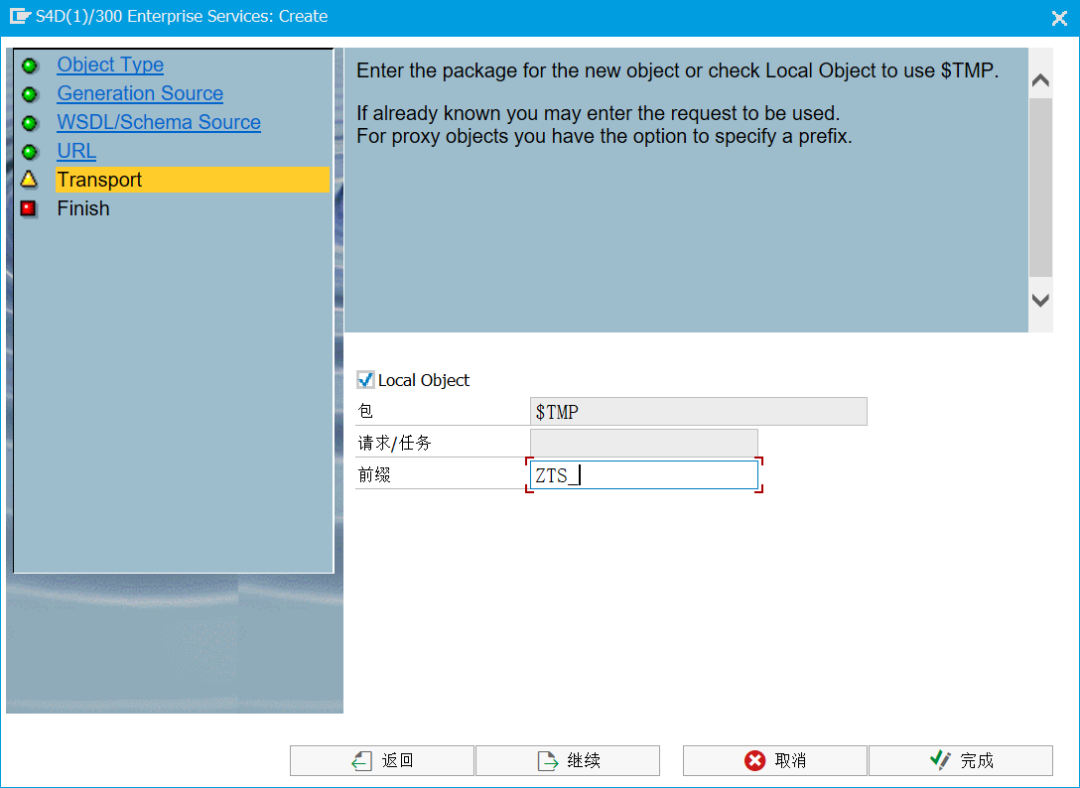Click yellow triangle icon beside Transport

tap(29, 180)
